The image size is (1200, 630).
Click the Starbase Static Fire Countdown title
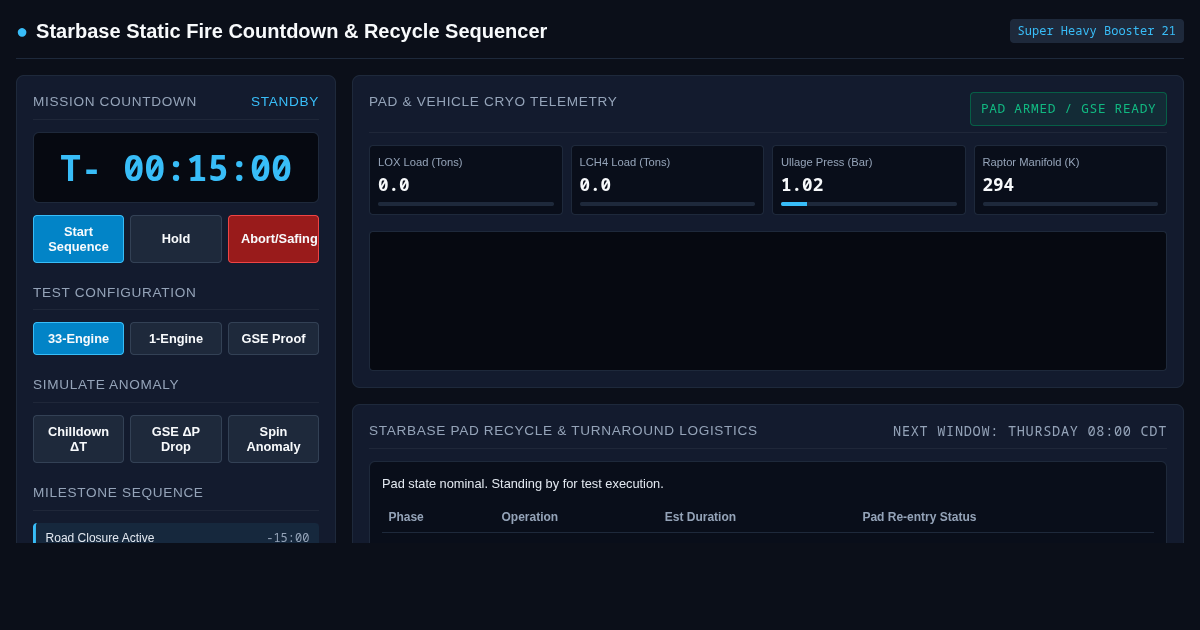pyautogui.click(x=292, y=31)
